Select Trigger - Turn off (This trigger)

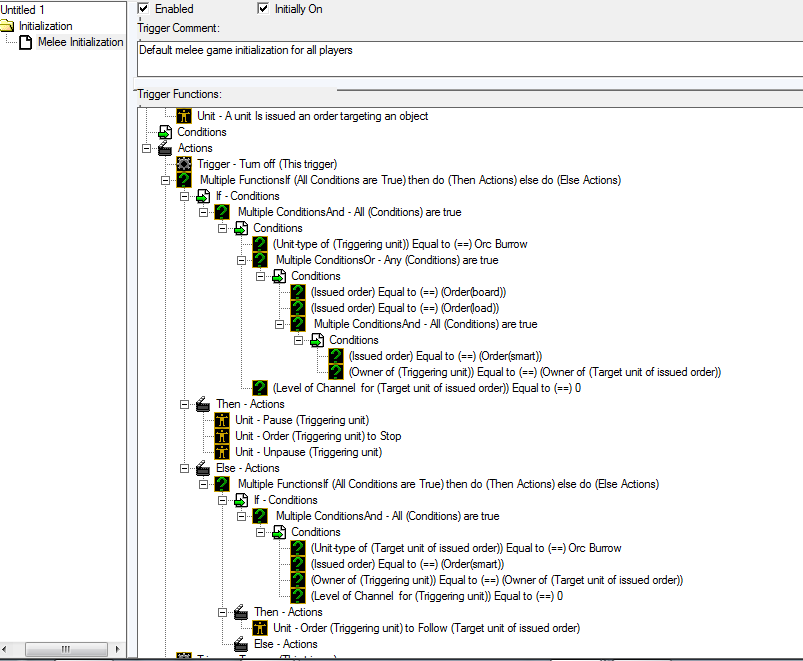pyautogui.click(x=267, y=164)
